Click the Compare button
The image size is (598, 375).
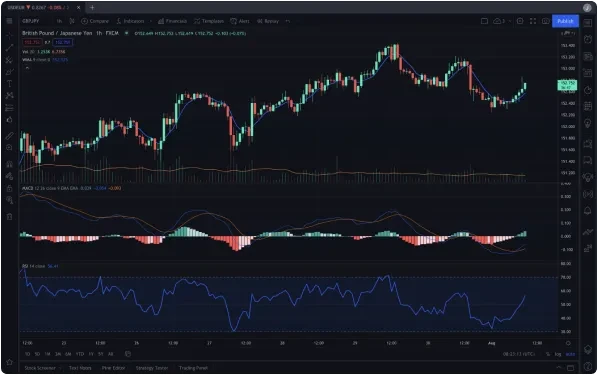(x=95, y=21)
